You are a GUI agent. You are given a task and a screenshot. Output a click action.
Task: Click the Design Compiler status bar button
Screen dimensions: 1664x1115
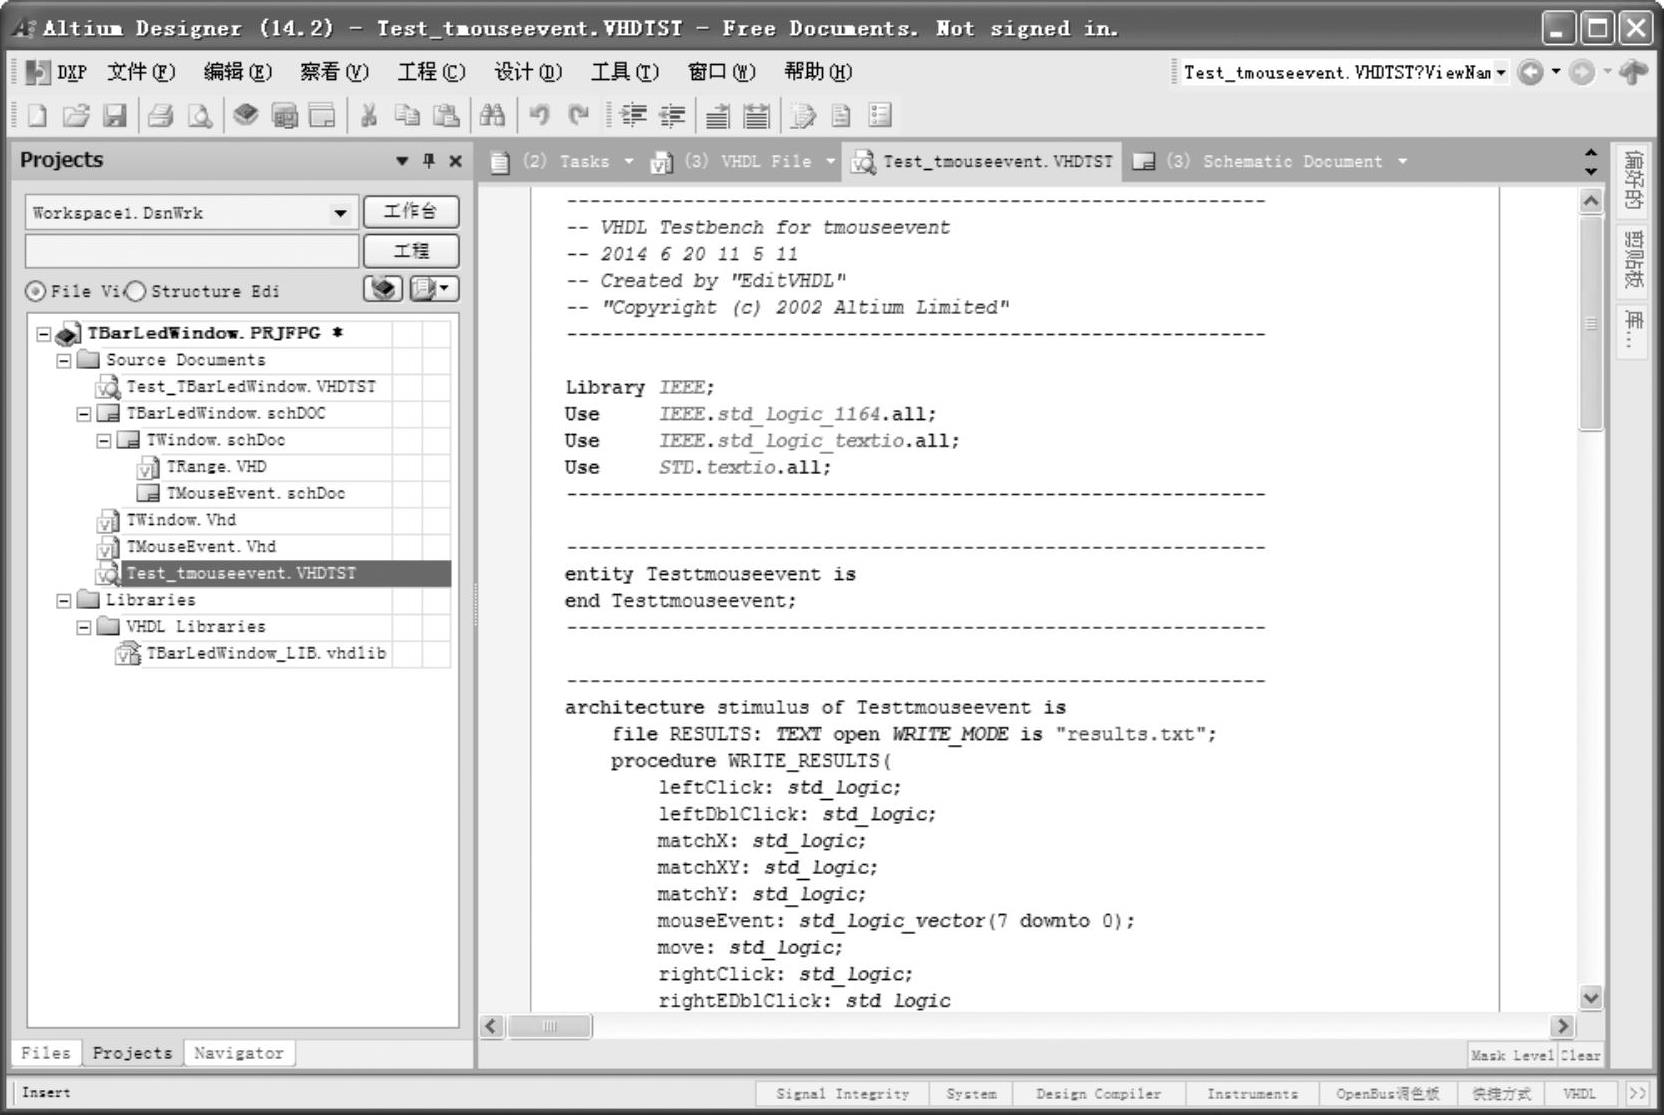[x=1099, y=1094]
